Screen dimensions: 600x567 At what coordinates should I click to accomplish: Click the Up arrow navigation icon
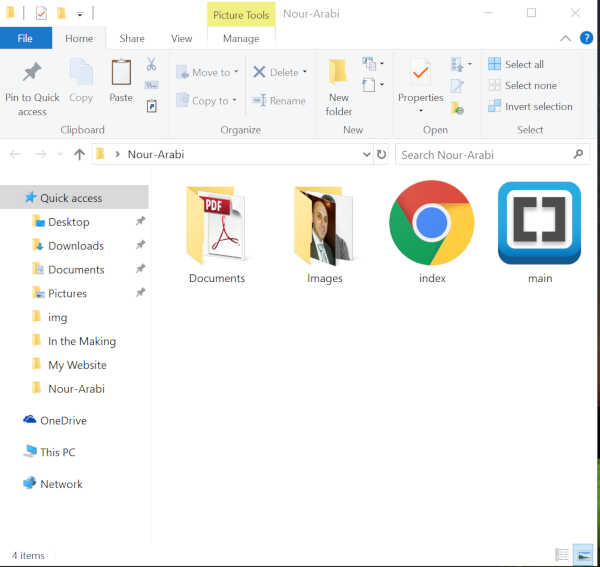coord(79,154)
